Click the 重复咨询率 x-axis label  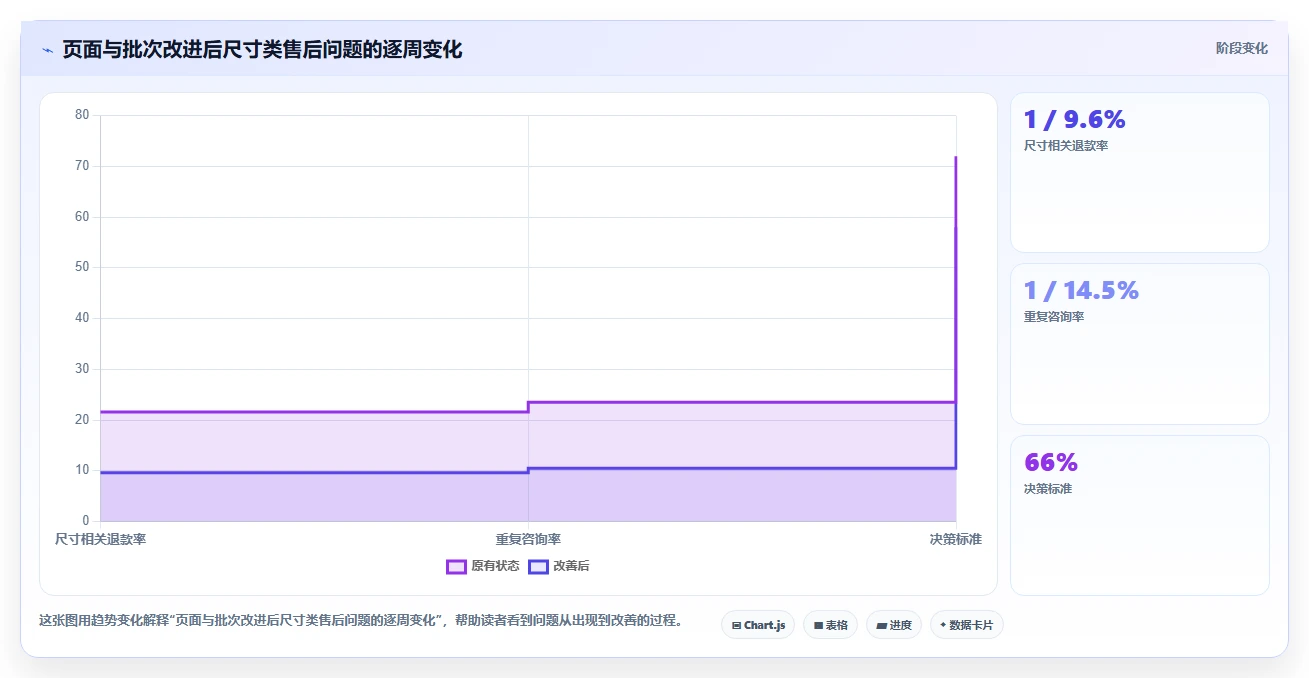click(528, 539)
